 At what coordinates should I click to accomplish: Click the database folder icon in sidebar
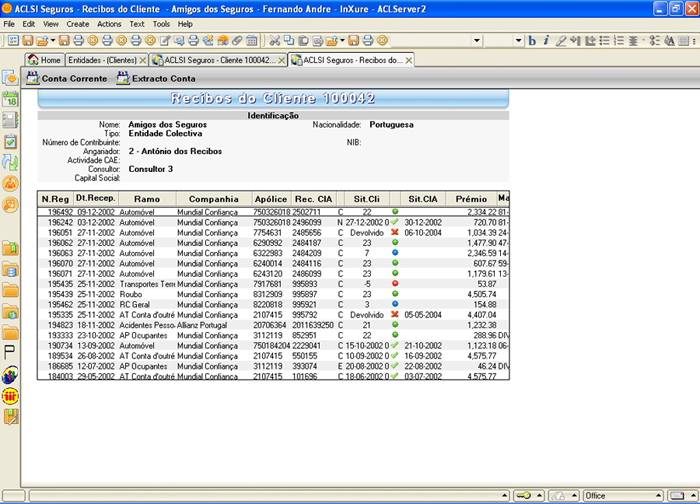[11, 269]
